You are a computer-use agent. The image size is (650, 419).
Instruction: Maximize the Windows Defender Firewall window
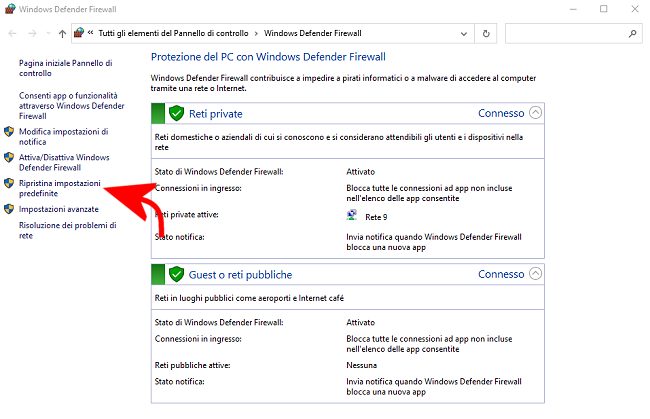(x=604, y=9)
